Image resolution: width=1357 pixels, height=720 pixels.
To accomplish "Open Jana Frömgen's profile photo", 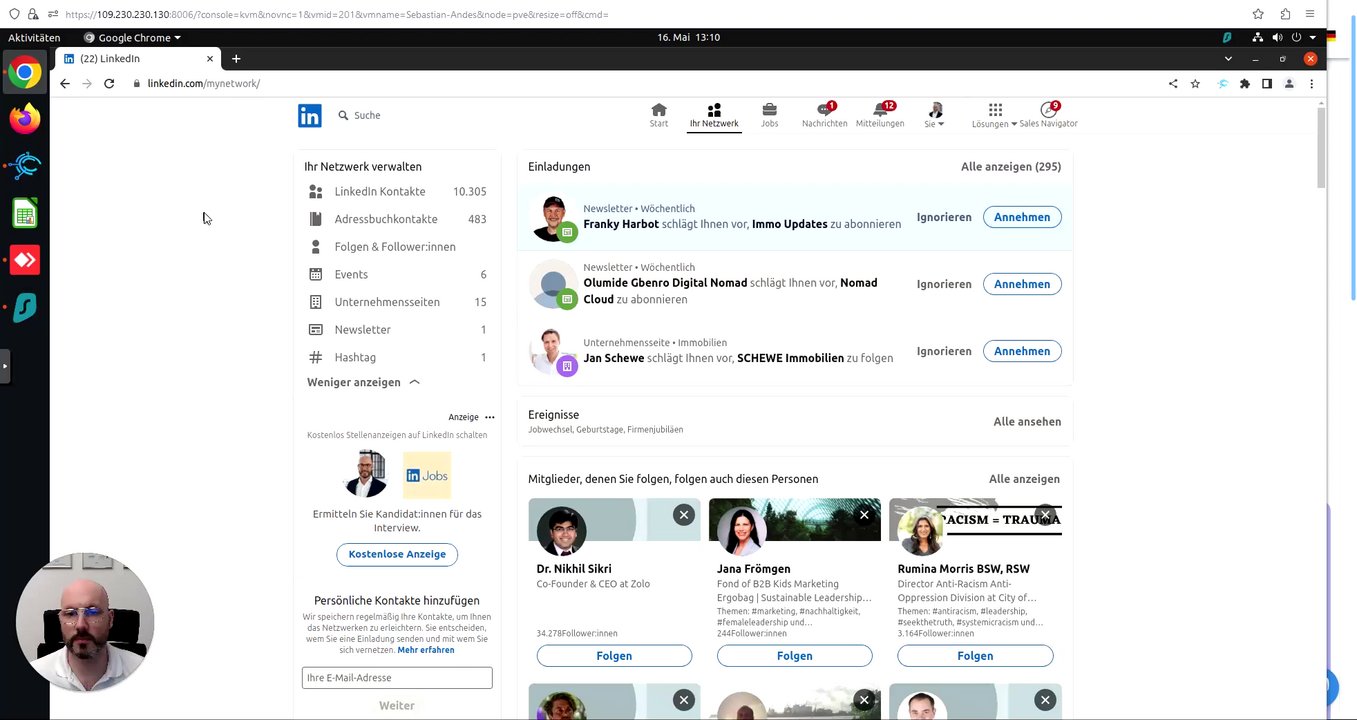I will [741, 530].
